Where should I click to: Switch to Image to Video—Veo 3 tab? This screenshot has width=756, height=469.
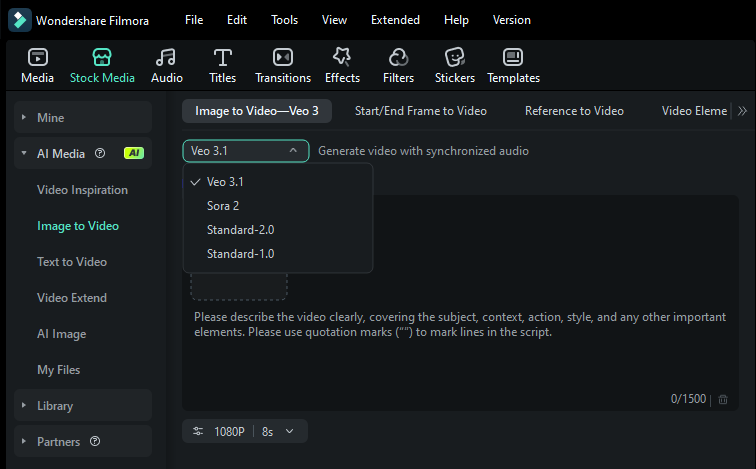pos(257,111)
